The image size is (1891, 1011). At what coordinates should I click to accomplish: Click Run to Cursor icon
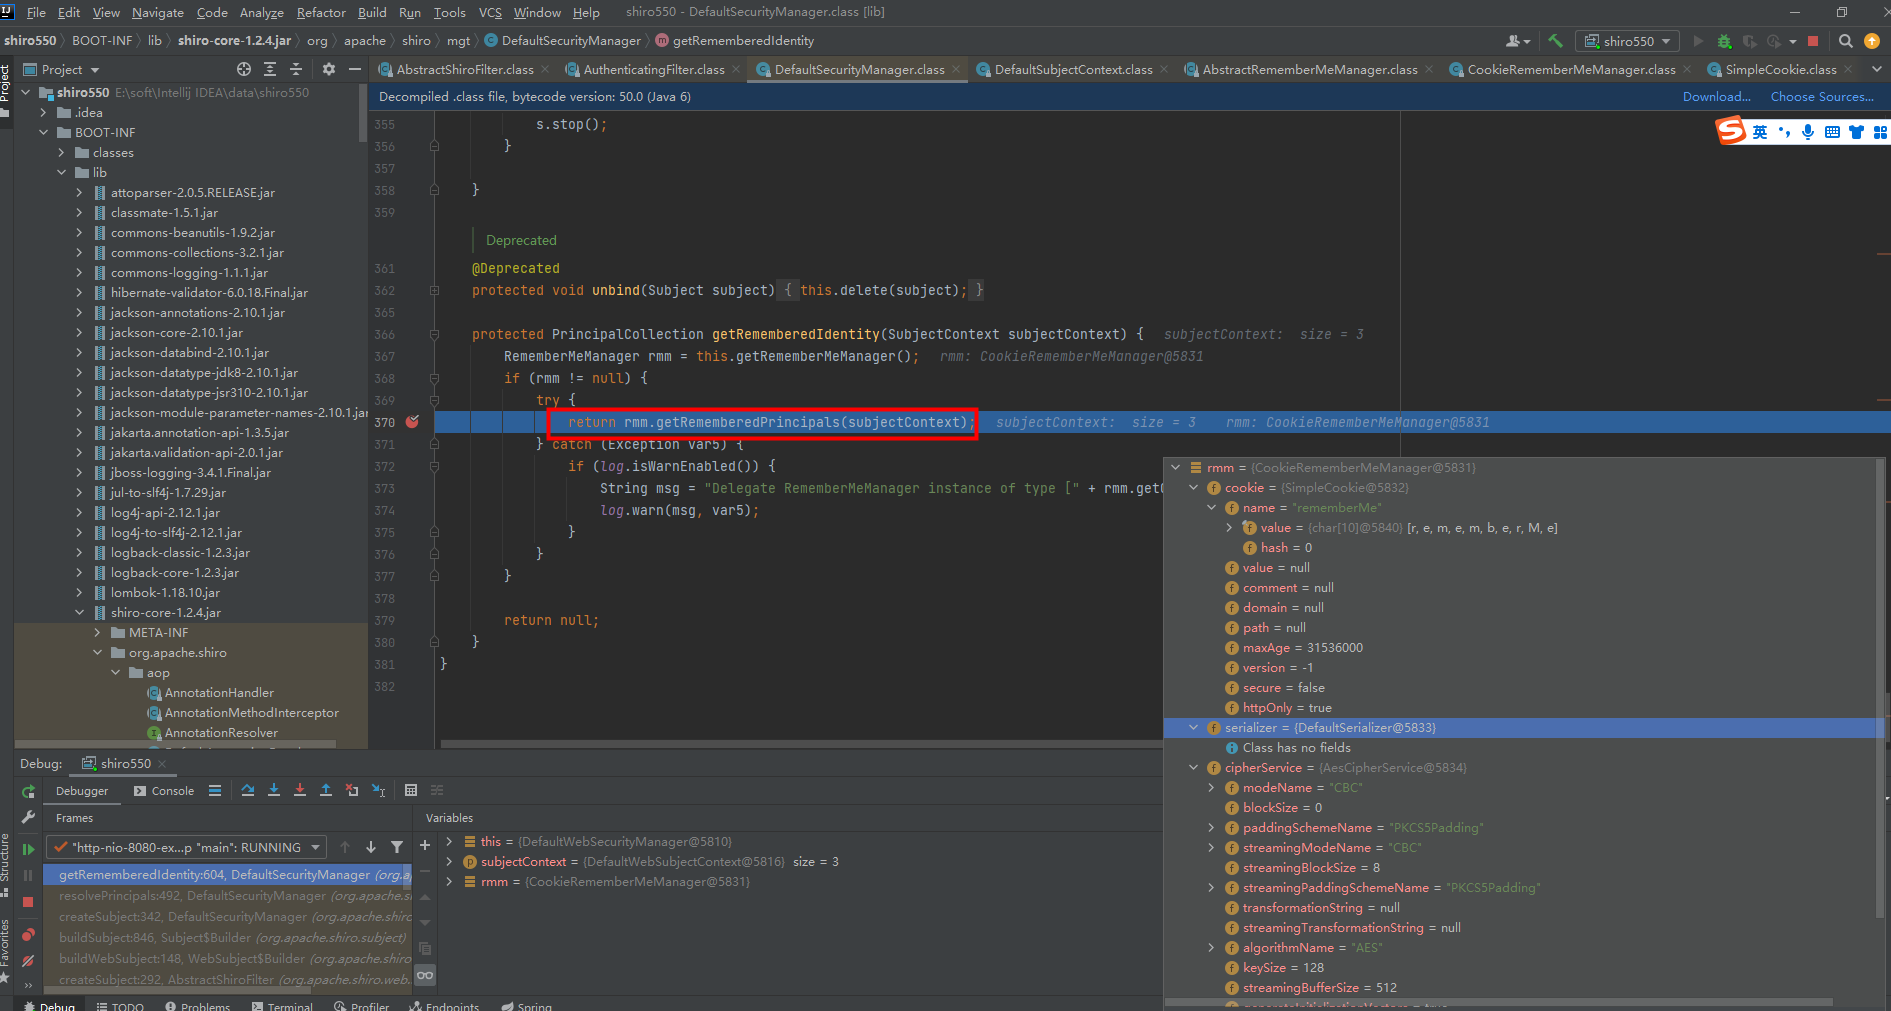(379, 790)
